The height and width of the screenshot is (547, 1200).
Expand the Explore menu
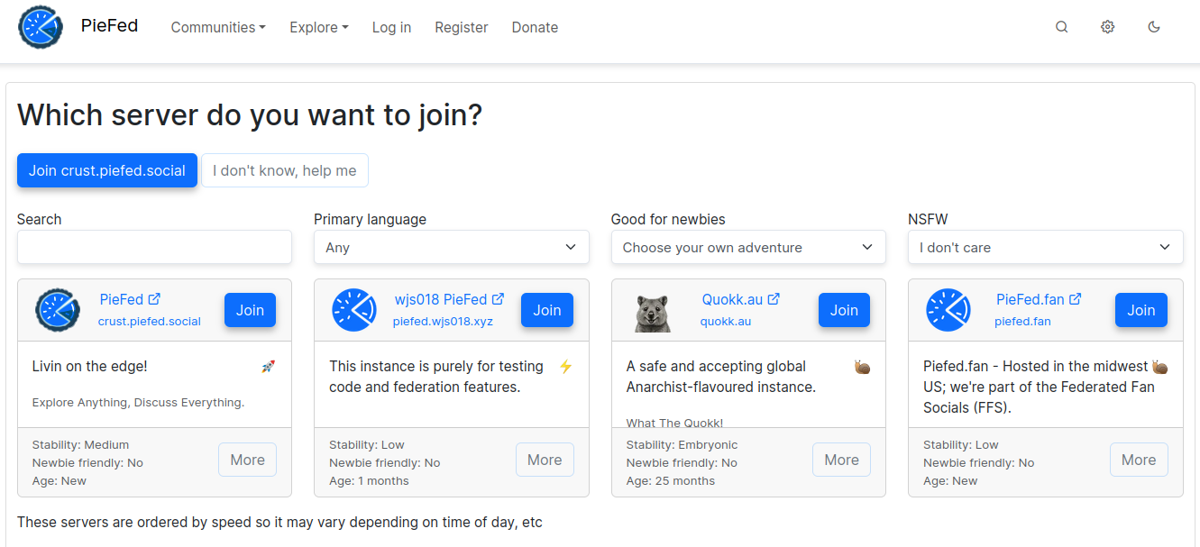point(319,28)
